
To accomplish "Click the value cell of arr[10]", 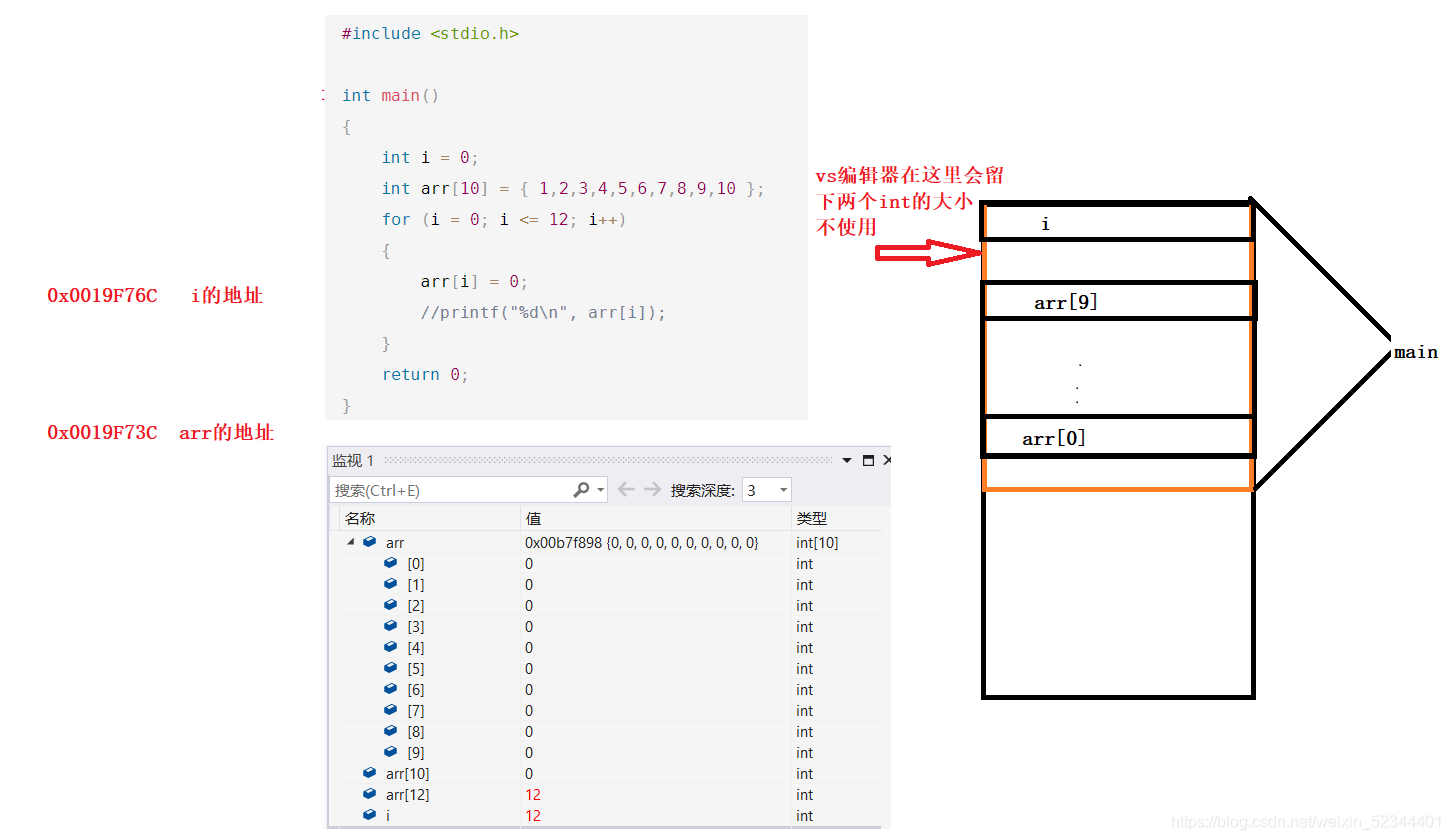I will (x=656, y=774).
